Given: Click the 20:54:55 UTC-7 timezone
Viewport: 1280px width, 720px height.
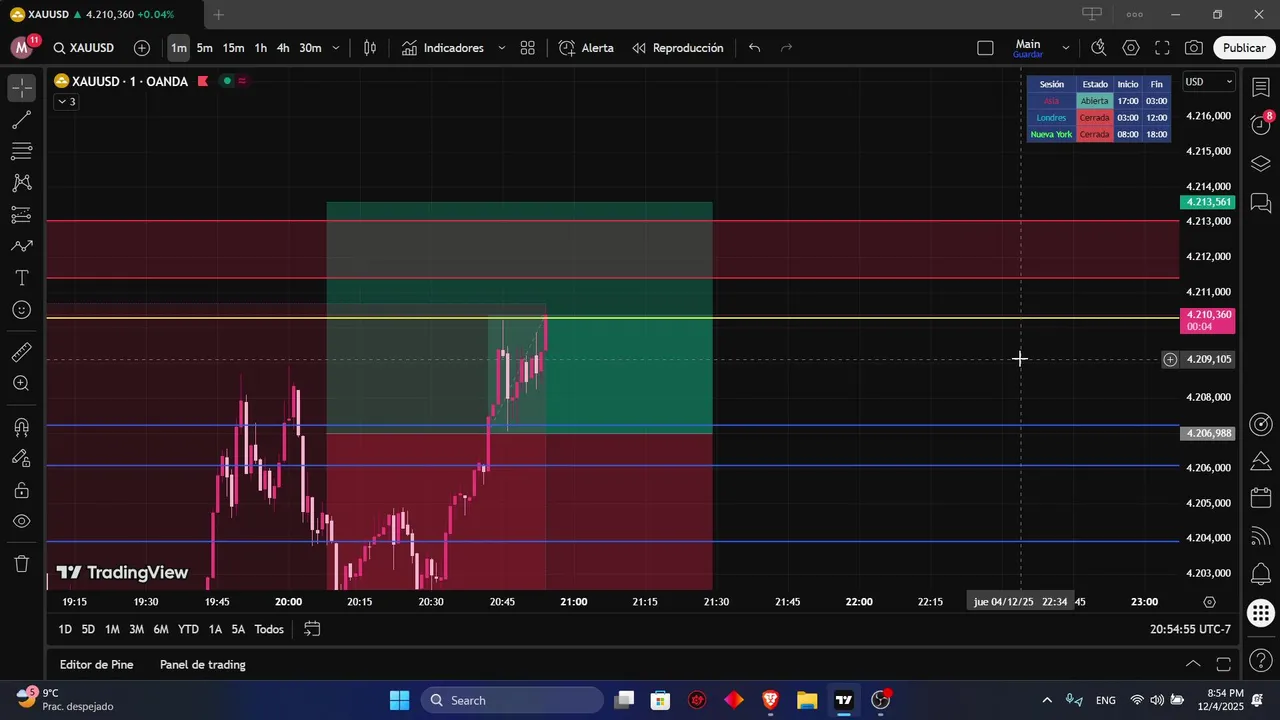Looking at the screenshot, I should point(1190,629).
